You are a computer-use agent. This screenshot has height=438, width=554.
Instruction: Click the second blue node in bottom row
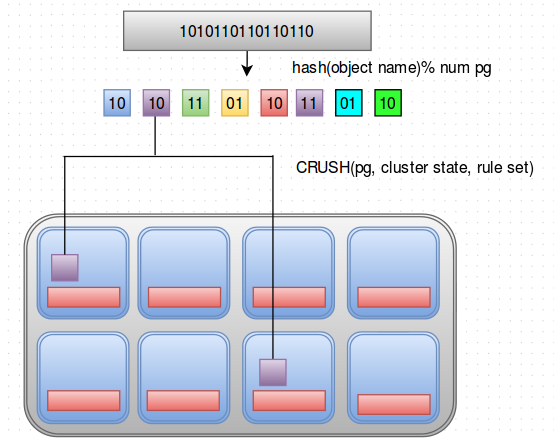point(184,377)
